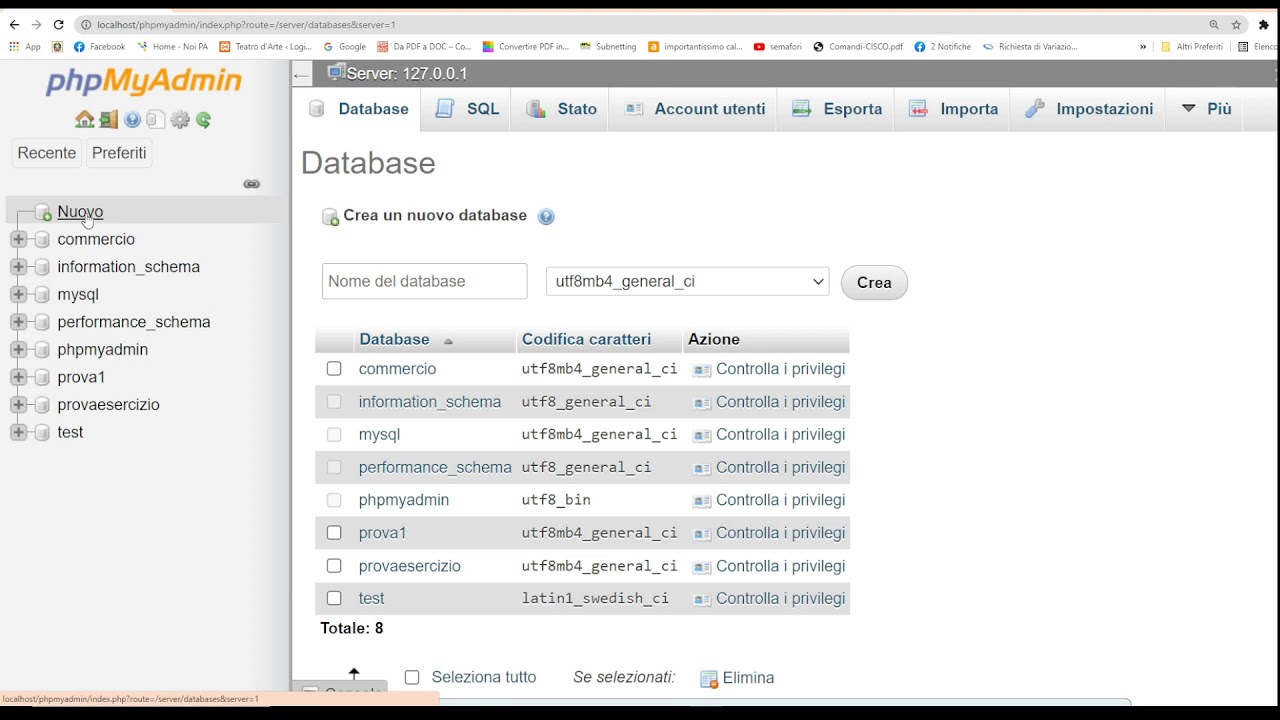Expand information_schema node in navigation tree
The height and width of the screenshot is (720, 1280).
tap(18, 267)
